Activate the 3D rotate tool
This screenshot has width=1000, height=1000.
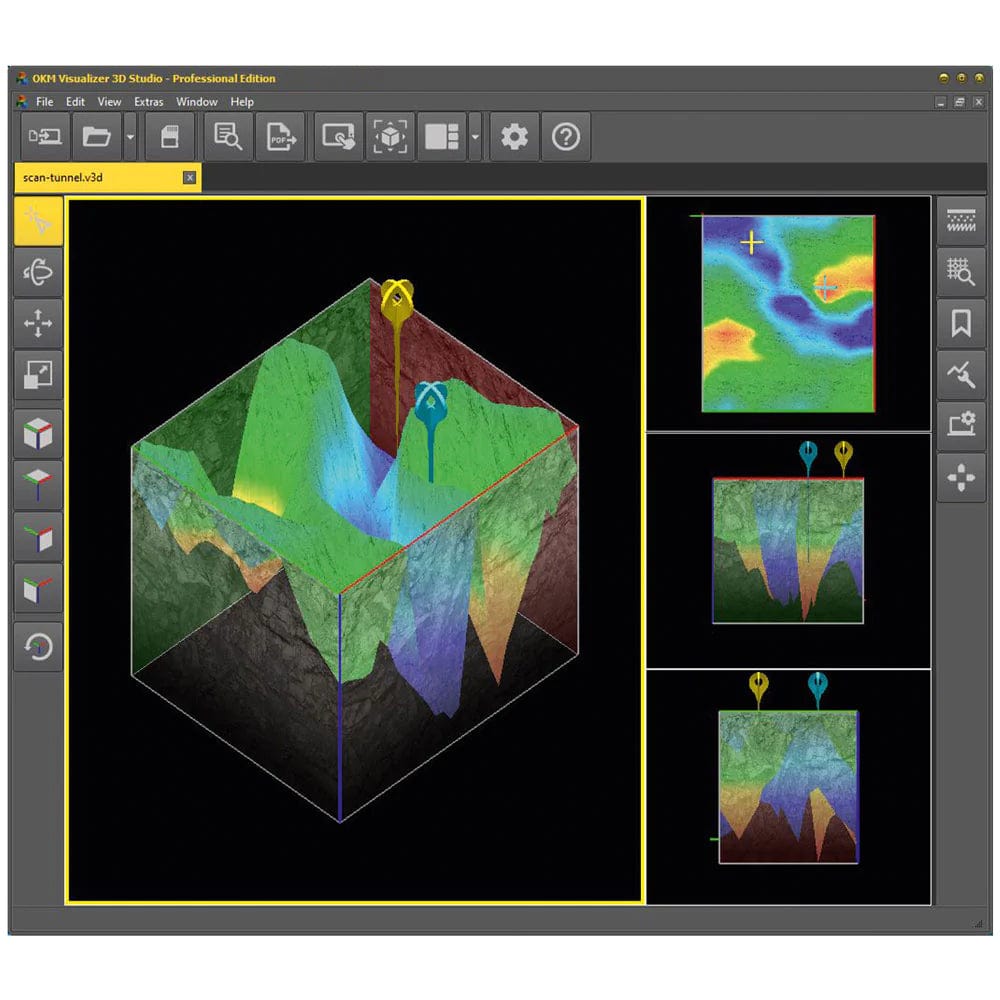(x=37, y=270)
